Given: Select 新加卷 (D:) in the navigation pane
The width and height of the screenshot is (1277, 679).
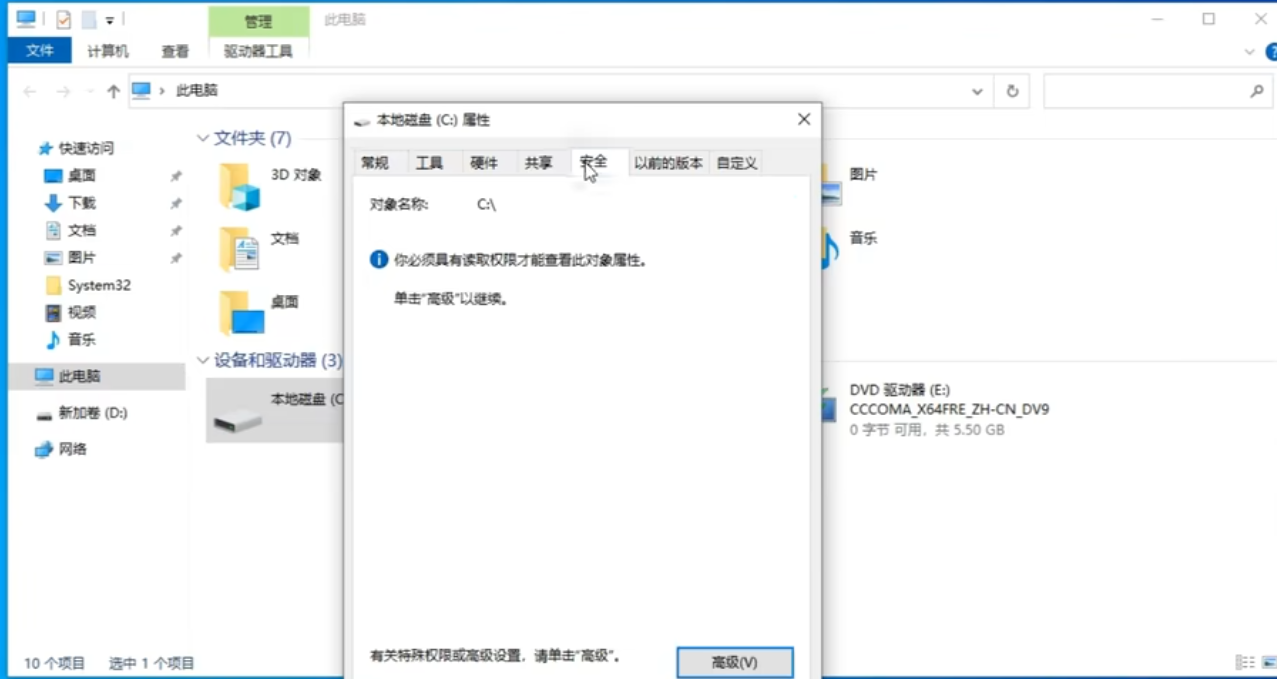Looking at the screenshot, I should [x=92, y=413].
